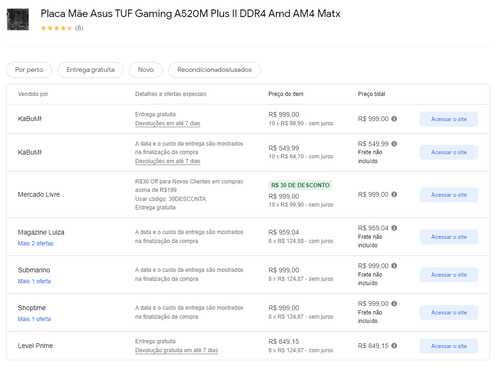500x366 pixels.
Task: Click the Shoptime seller name
Action: 32,308
